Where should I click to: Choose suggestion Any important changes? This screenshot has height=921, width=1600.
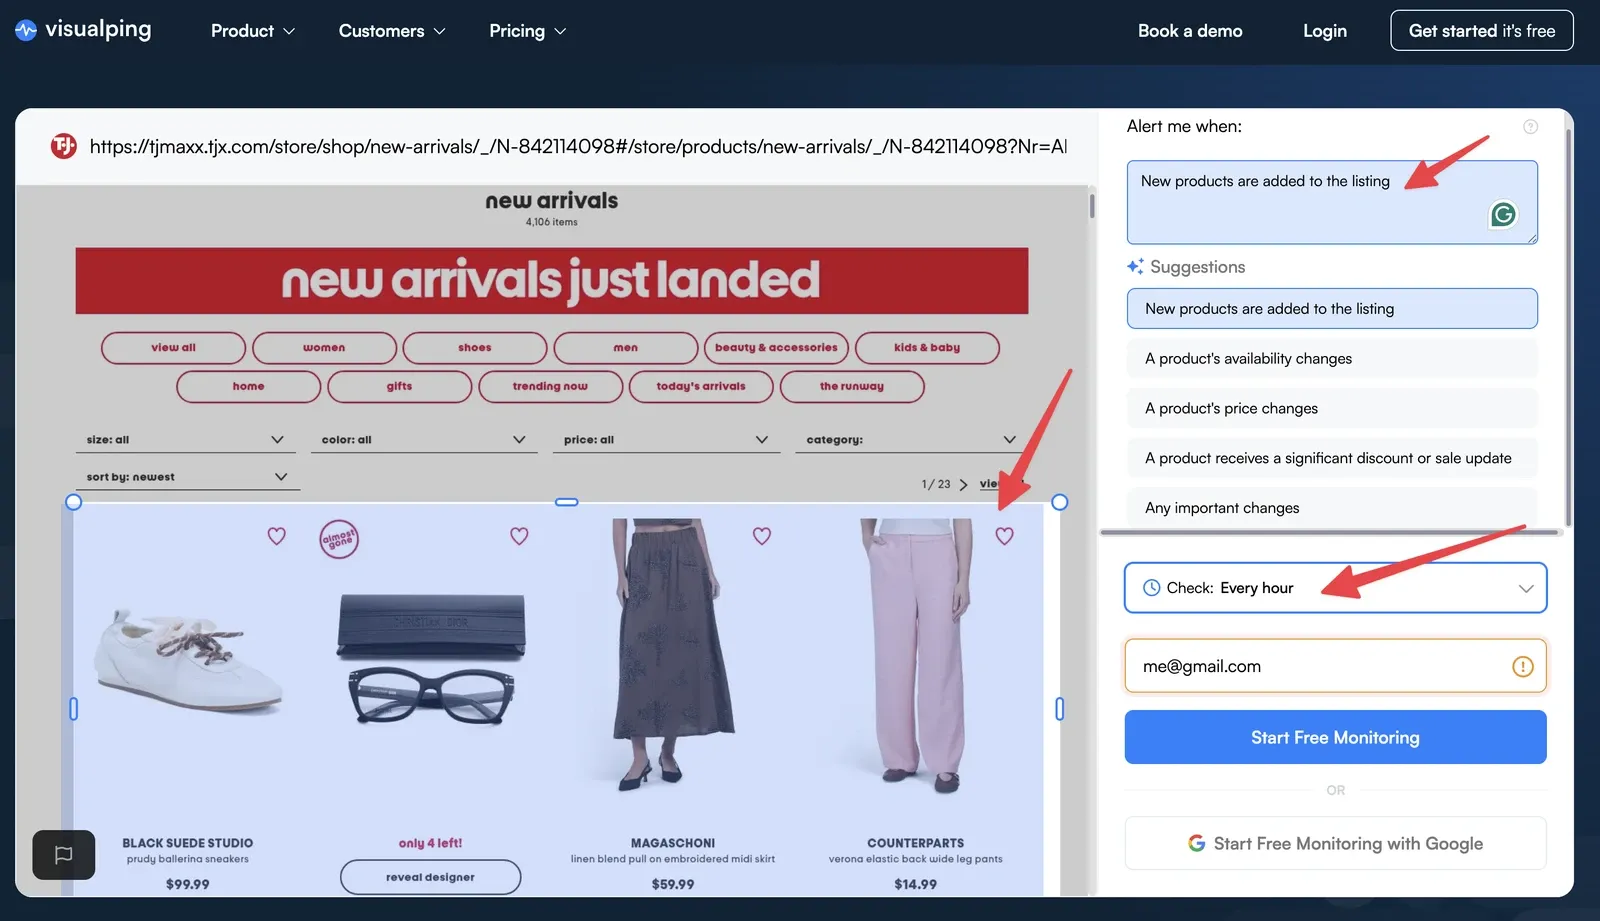[x=1332, y=508]
